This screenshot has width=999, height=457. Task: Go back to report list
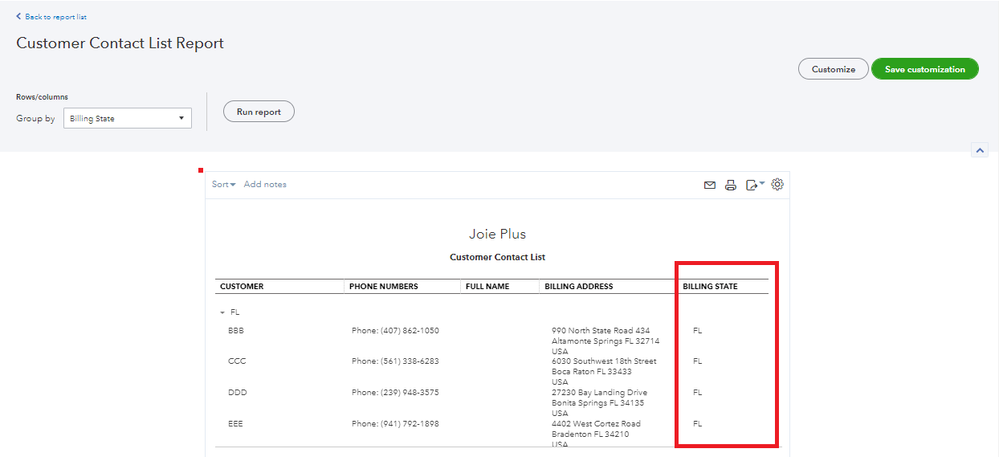pos(51,17)
